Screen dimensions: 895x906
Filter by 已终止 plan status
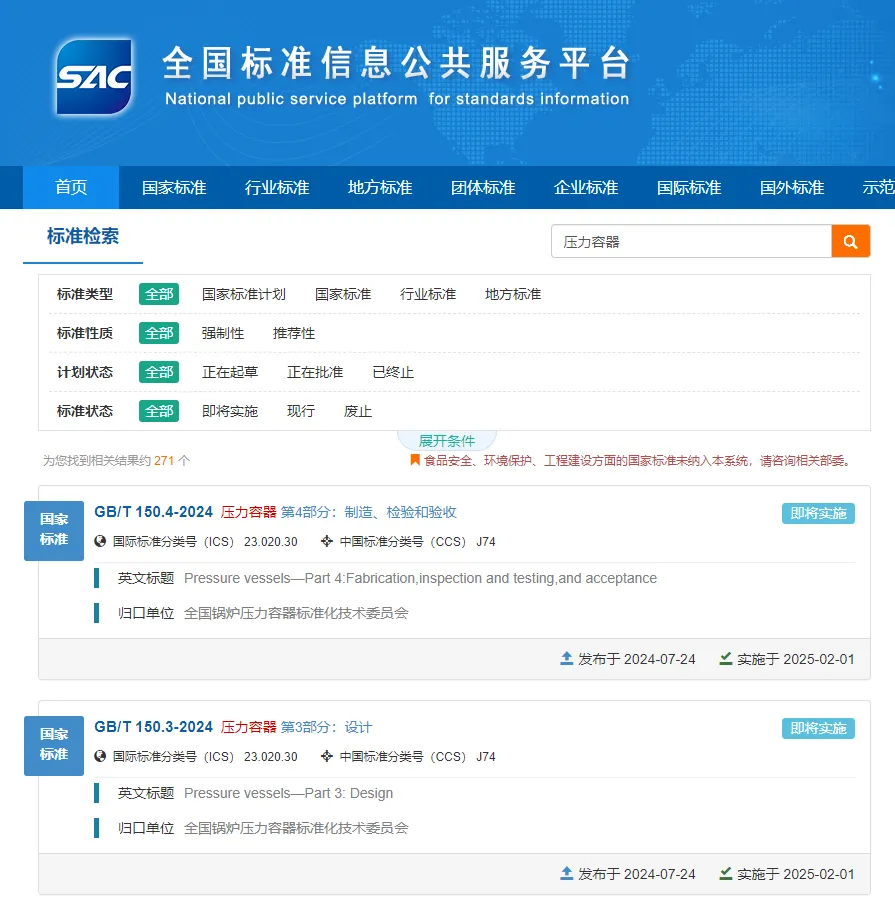pos(393,372)
